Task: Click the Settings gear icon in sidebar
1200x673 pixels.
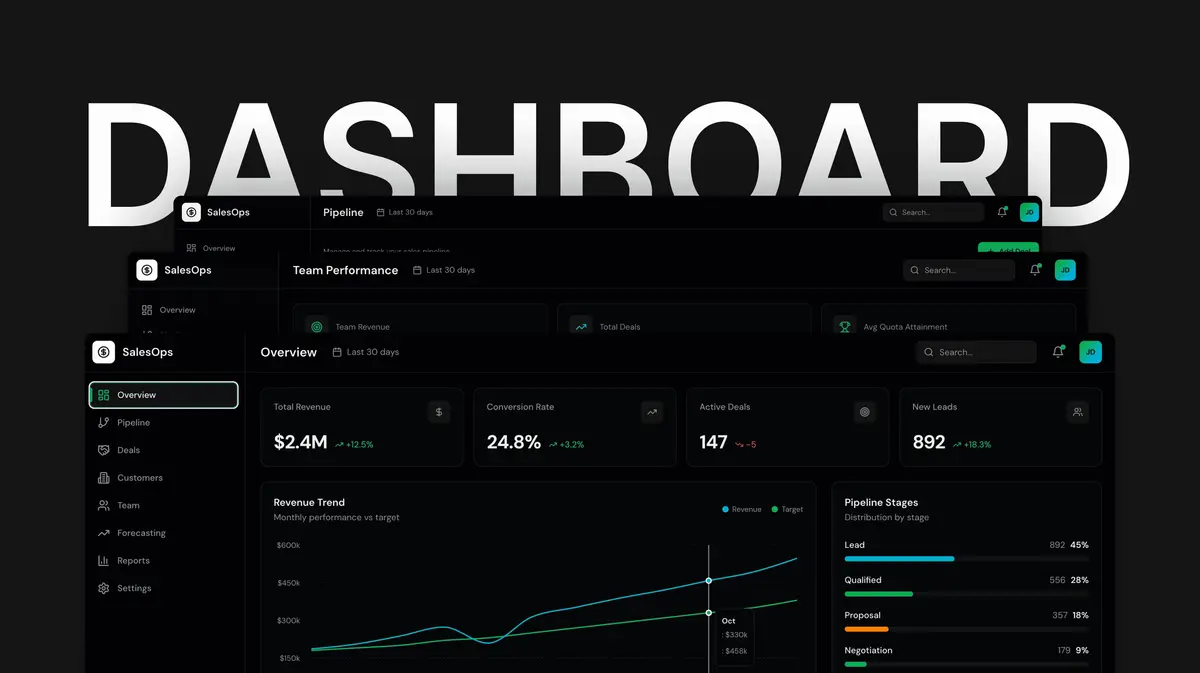Action: 103,588
